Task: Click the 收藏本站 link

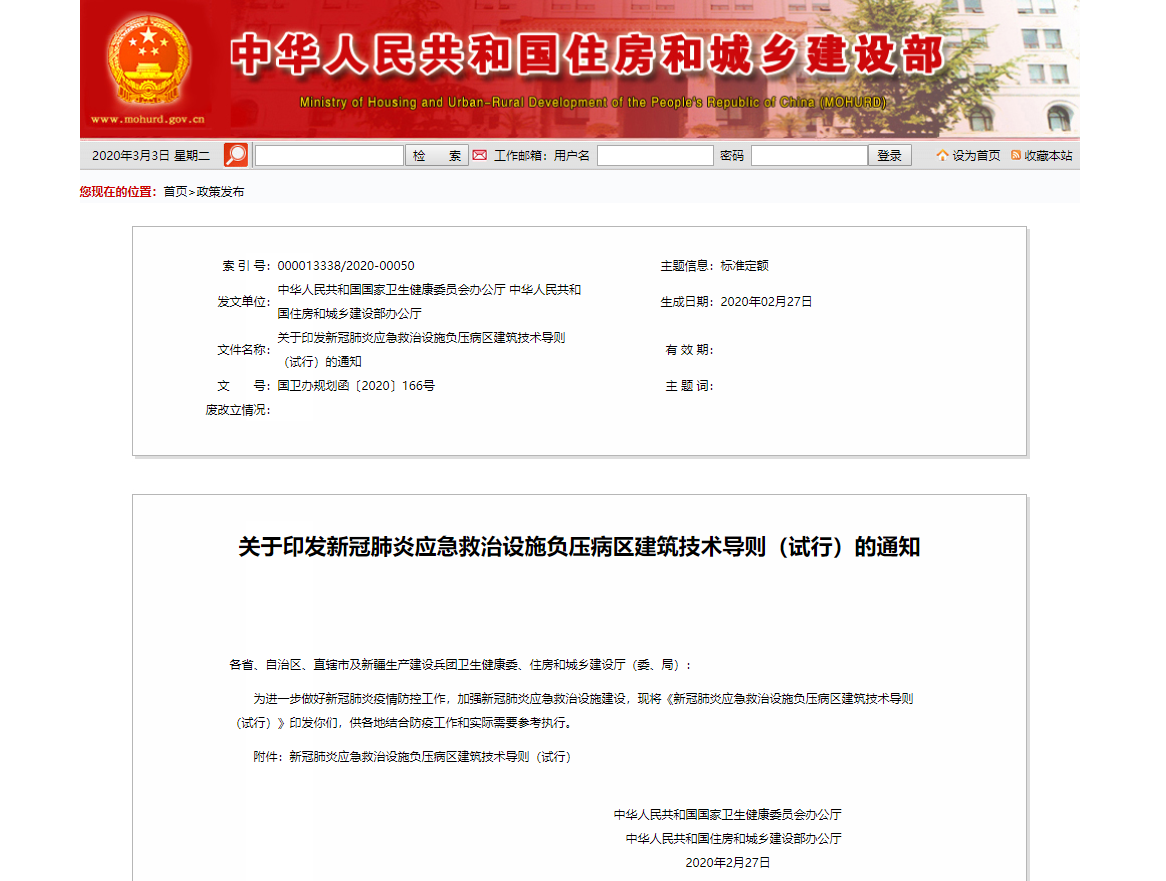Action: coord(1048,155)
